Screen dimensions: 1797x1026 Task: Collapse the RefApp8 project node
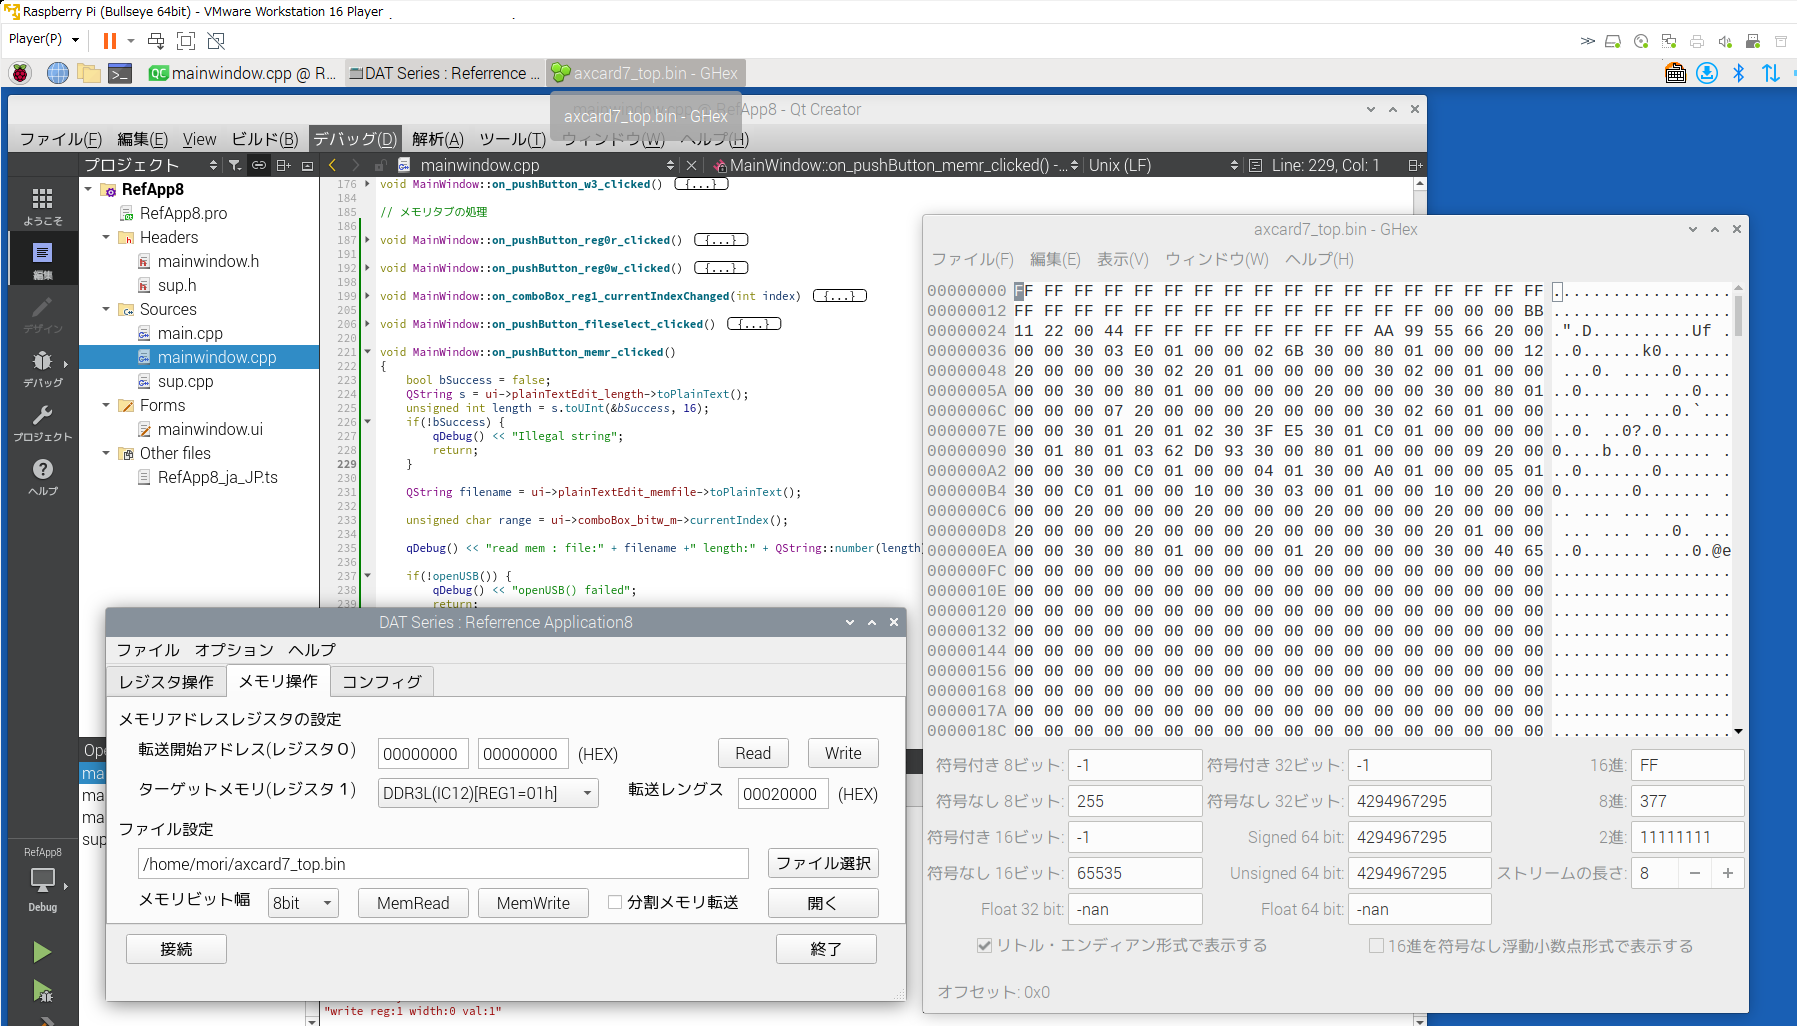pyautogui.click(x=89, y=189)
